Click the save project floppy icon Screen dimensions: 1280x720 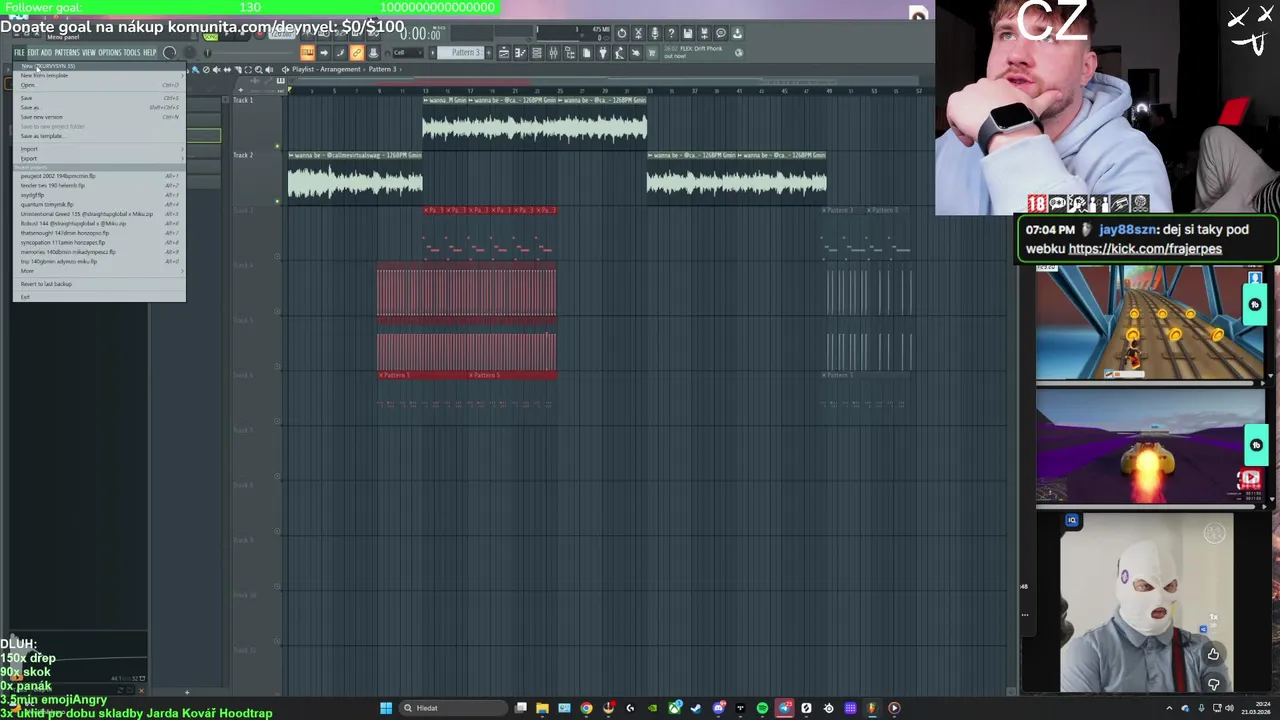[687, 34]
